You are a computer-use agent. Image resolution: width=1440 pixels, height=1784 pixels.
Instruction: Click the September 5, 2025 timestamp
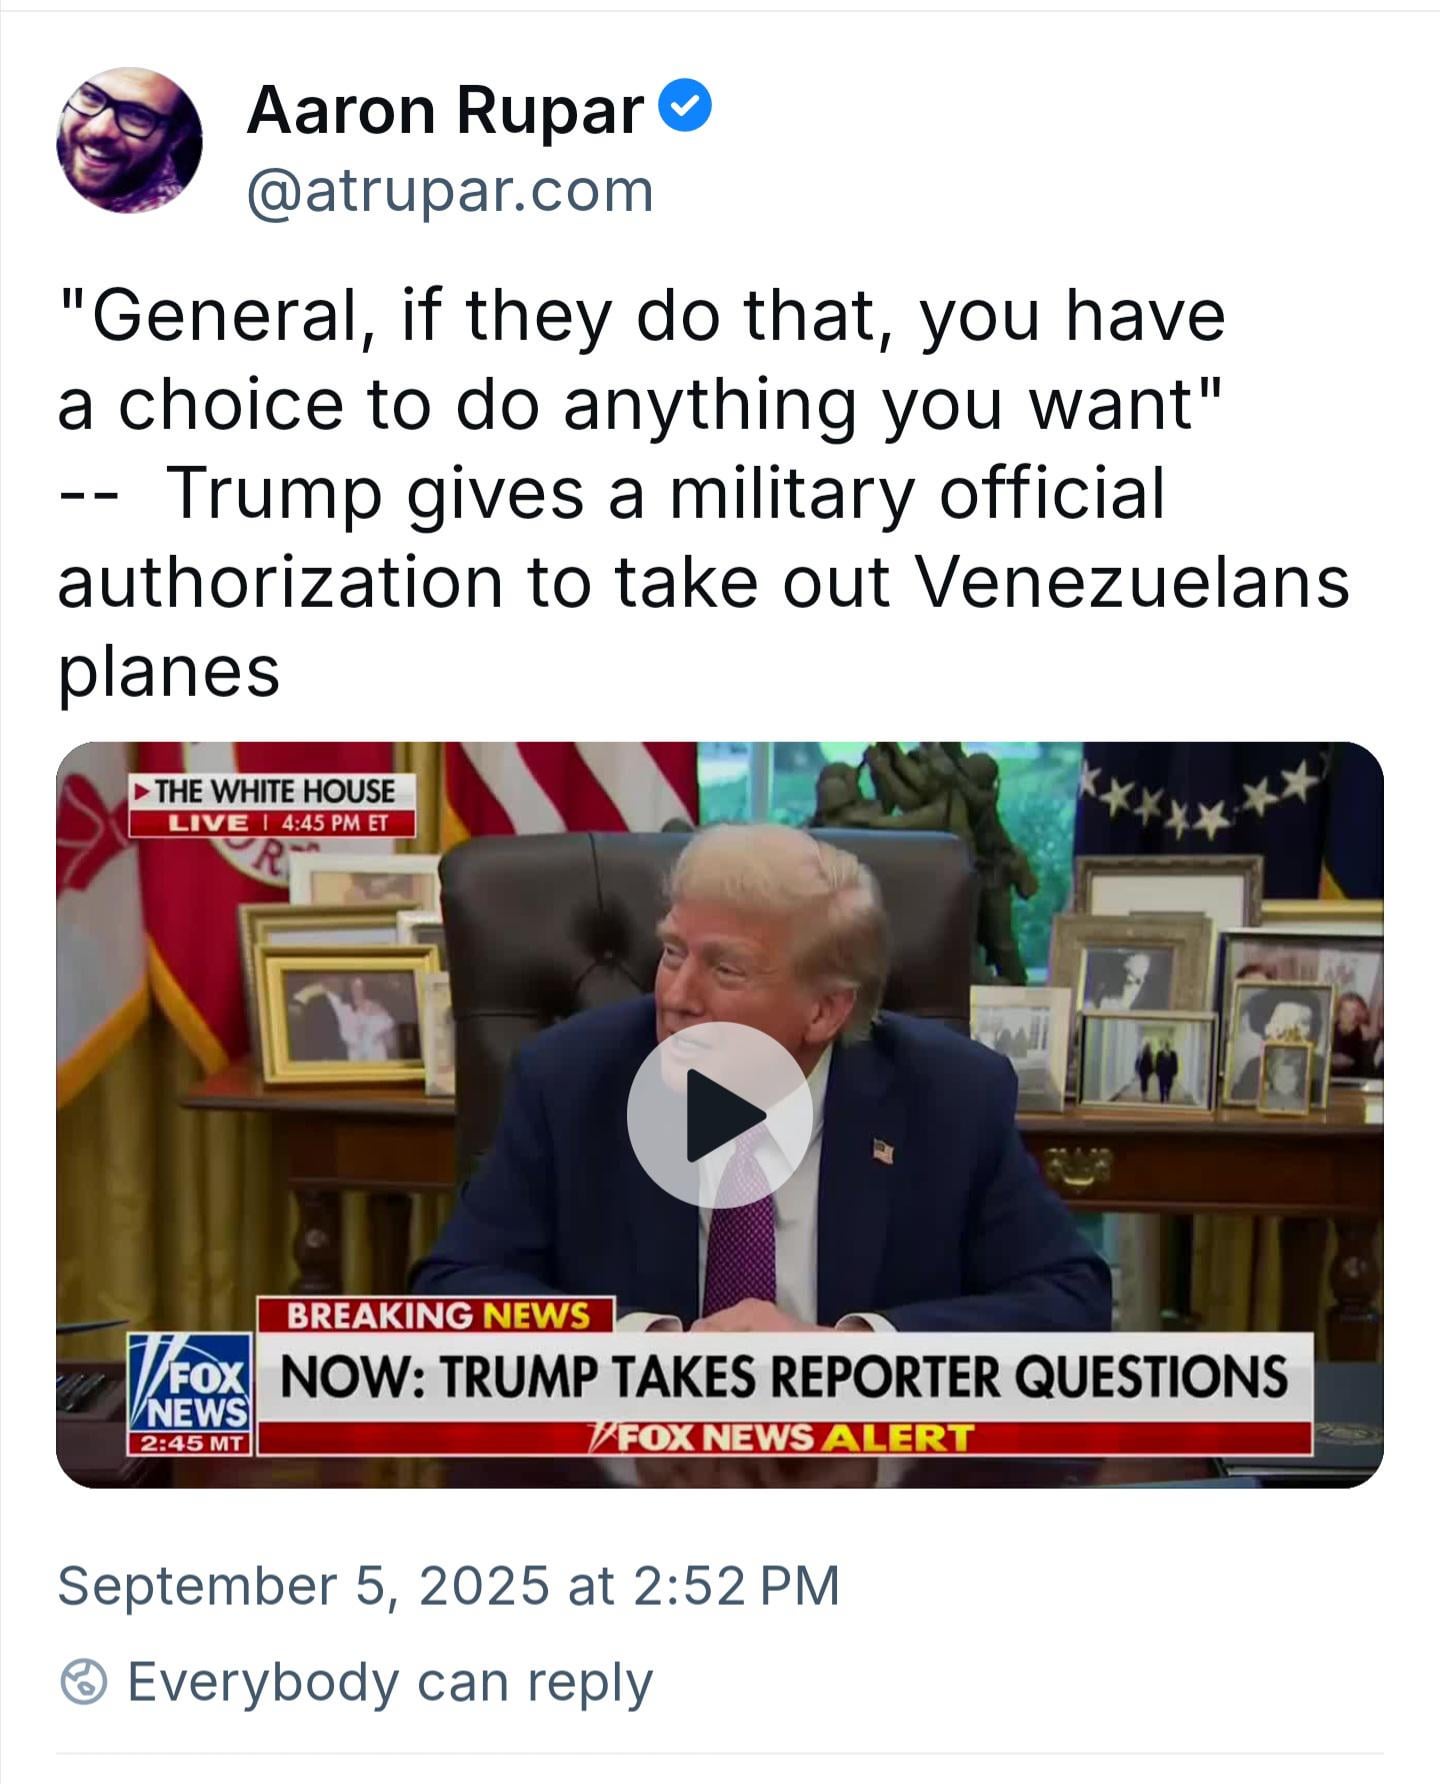448,1585
